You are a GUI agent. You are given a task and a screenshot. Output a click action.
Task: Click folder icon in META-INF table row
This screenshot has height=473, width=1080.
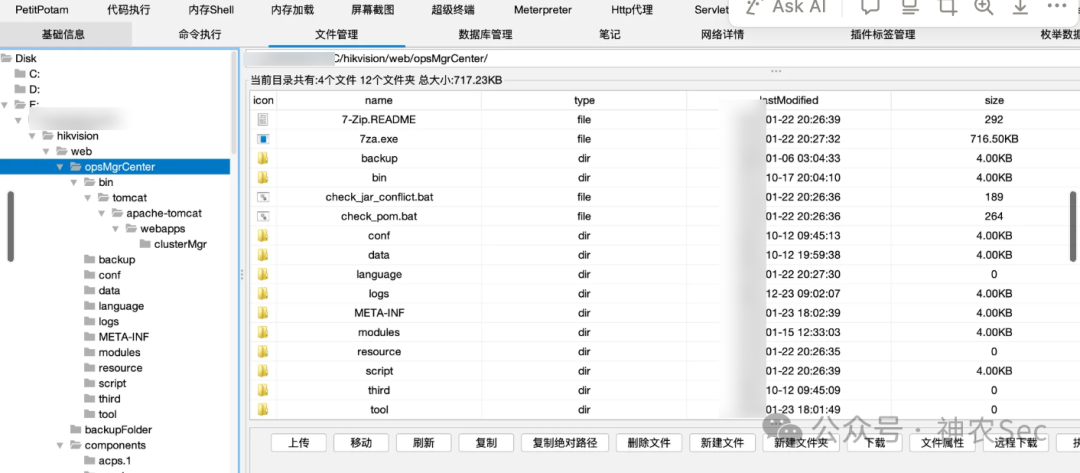262,313
